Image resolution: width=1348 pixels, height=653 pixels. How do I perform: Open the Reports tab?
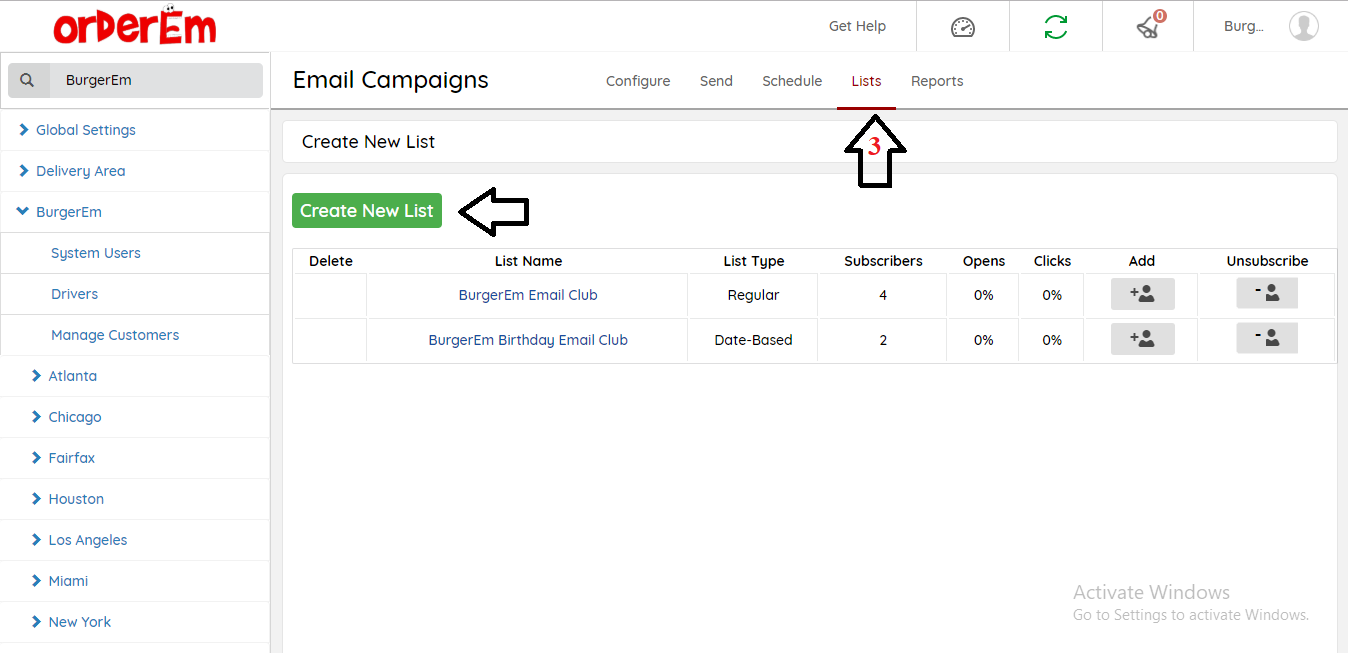pyautogui.click(x=937, y=81)
